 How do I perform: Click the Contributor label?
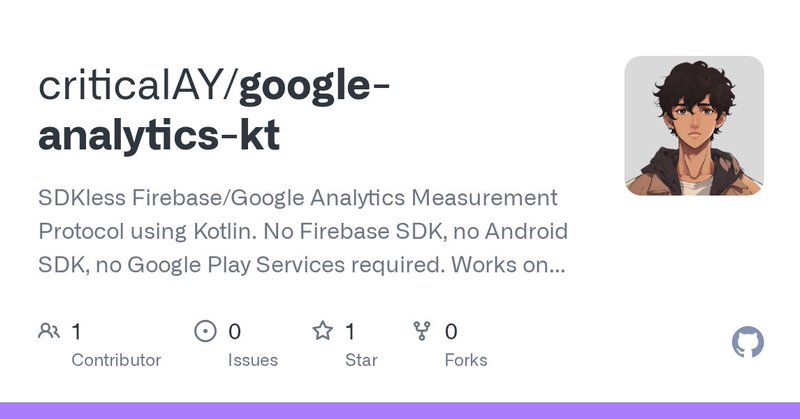pos(116,360)
